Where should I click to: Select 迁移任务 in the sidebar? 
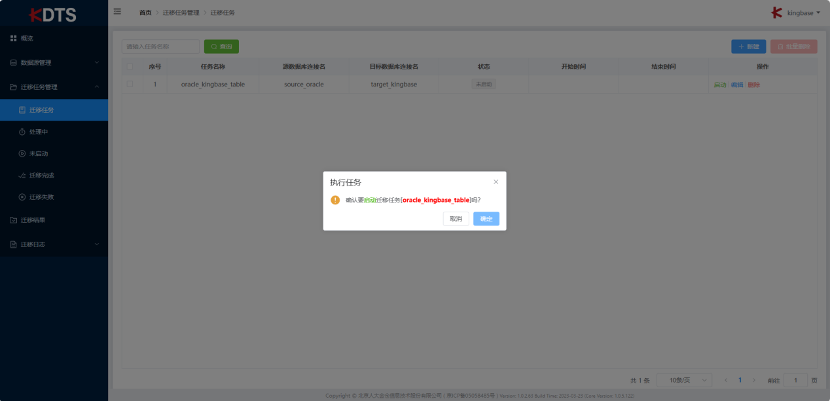[54, 110]
